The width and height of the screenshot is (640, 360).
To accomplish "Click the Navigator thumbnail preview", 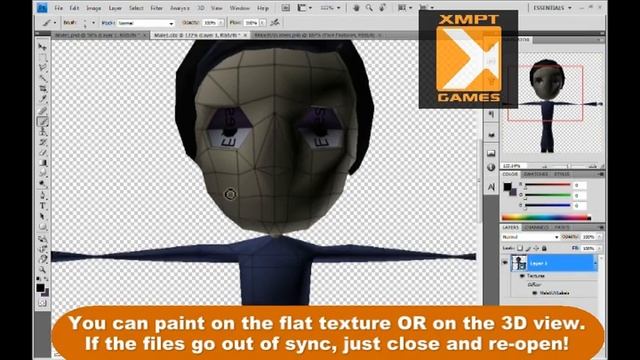I will 551,104.
